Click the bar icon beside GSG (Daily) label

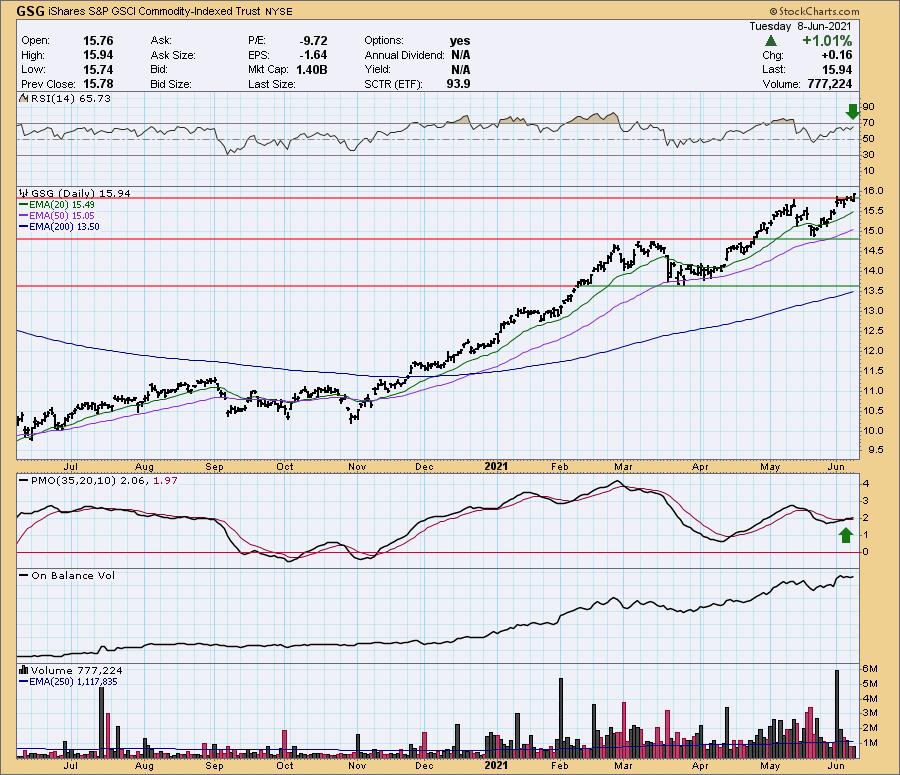[24, 193]
